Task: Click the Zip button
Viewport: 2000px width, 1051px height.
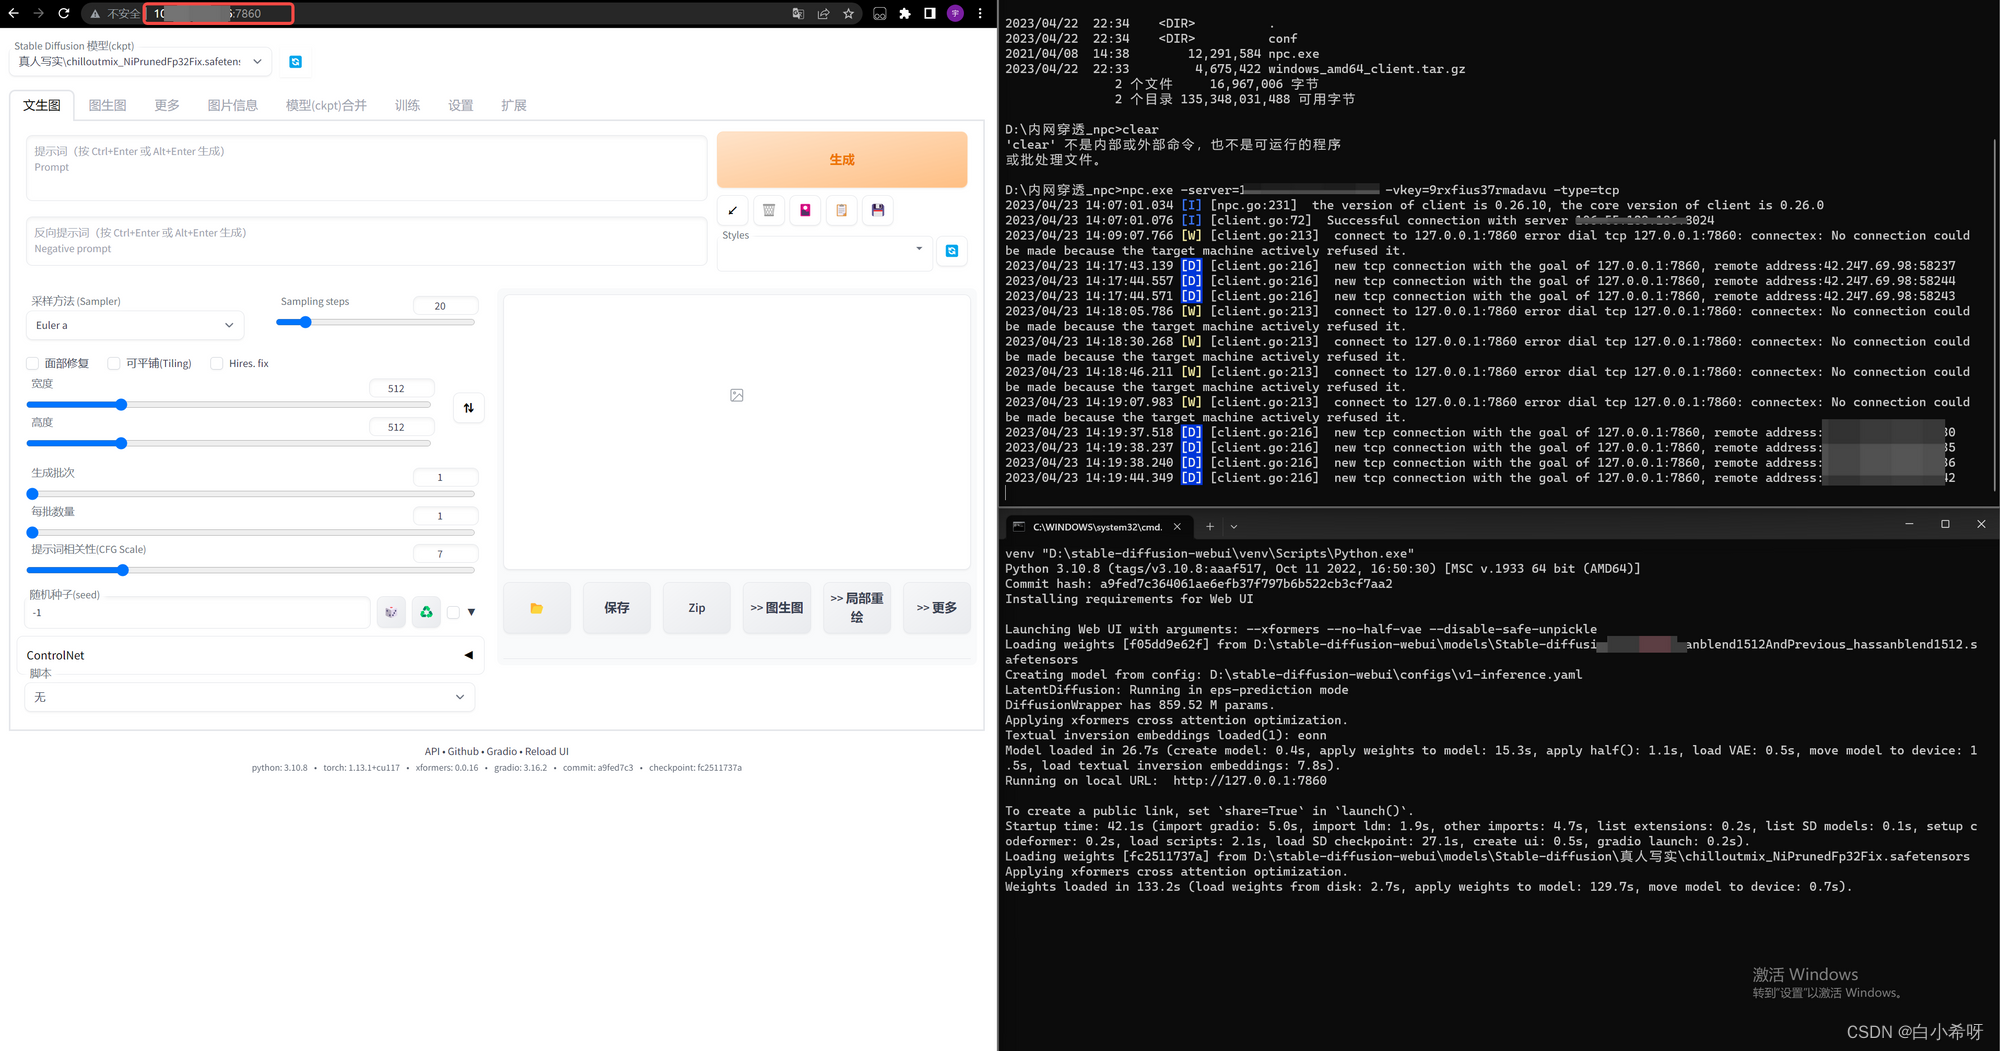Action: (697, 608)
